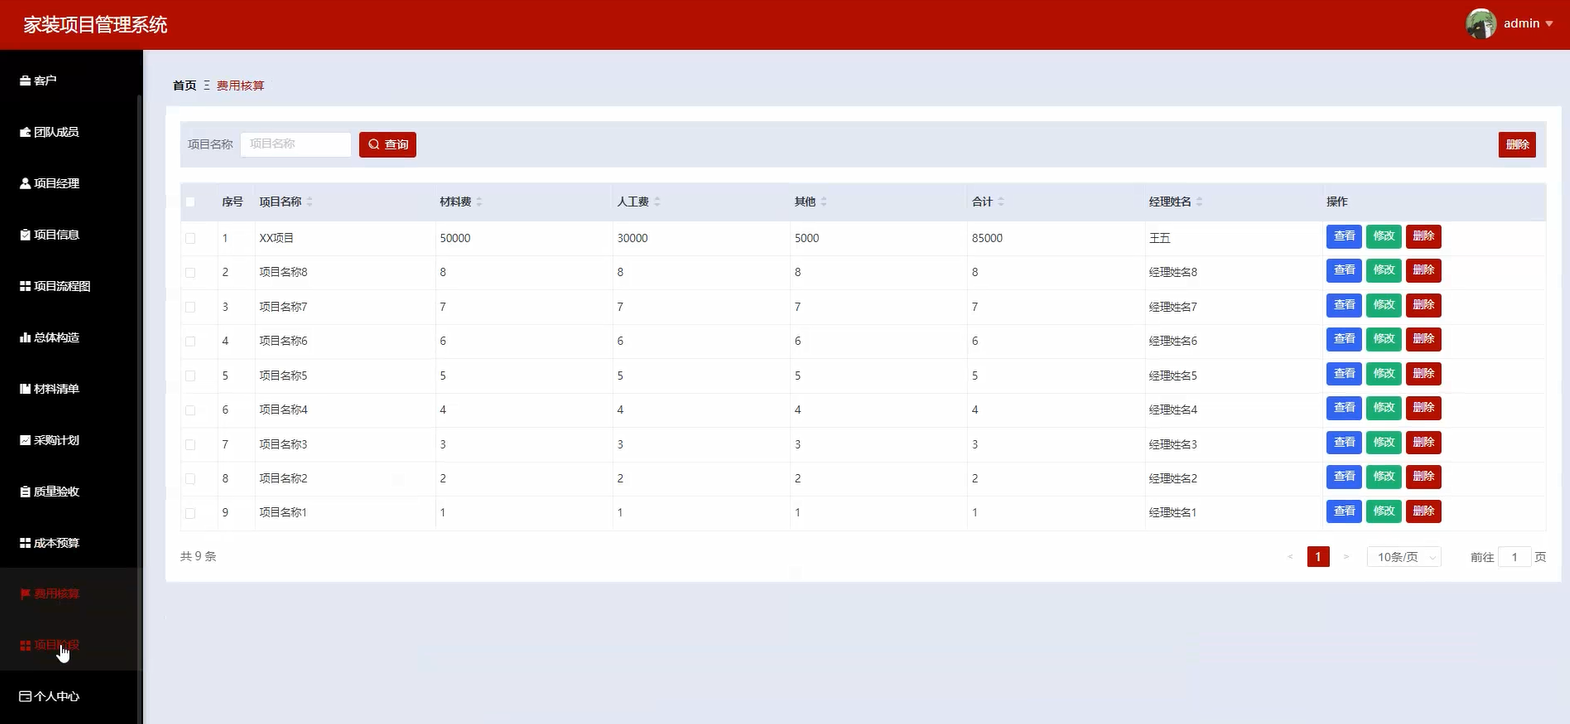Image resolution: width=1570 pixels, height=724 pixels.
Task: Check the 项目名称6 row checkbox
Action: [x=190, y=341]
